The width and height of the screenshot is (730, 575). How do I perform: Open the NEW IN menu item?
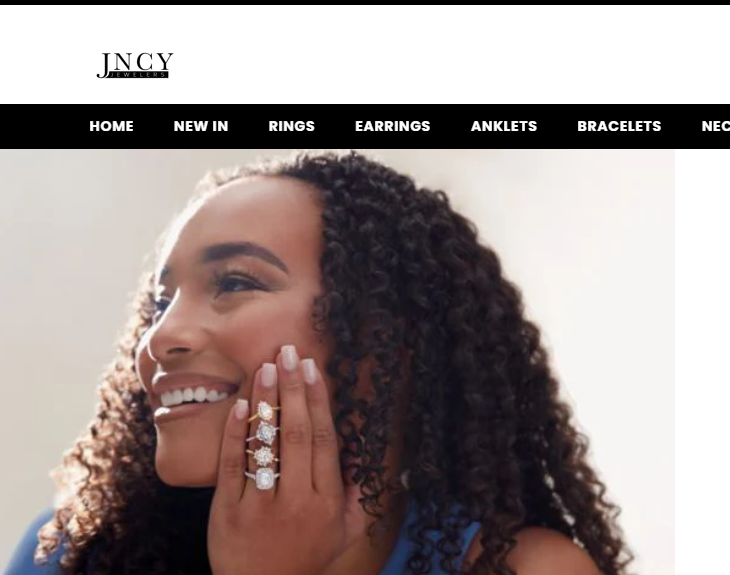pos(201,126)
